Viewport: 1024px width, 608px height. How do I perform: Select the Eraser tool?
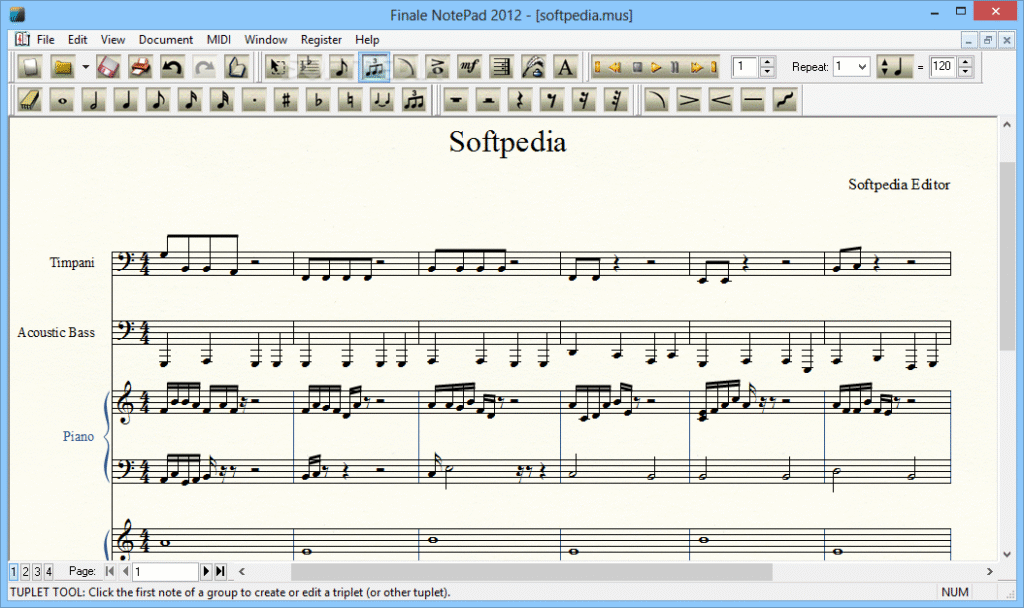pyautogui.click(x=29, y=100)
